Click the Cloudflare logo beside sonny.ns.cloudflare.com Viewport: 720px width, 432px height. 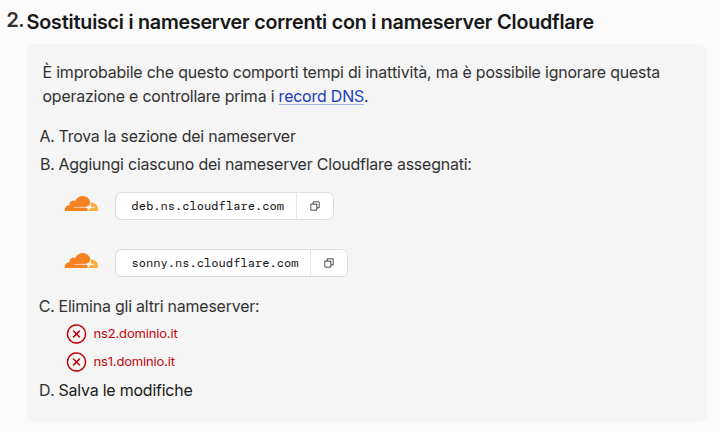click(81, 261)
